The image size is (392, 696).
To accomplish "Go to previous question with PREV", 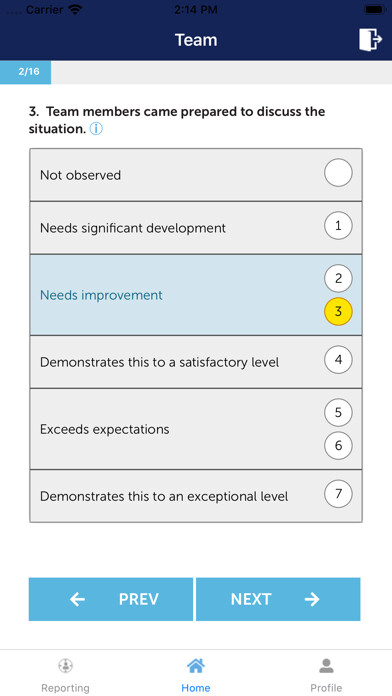I will pos(111,599).
